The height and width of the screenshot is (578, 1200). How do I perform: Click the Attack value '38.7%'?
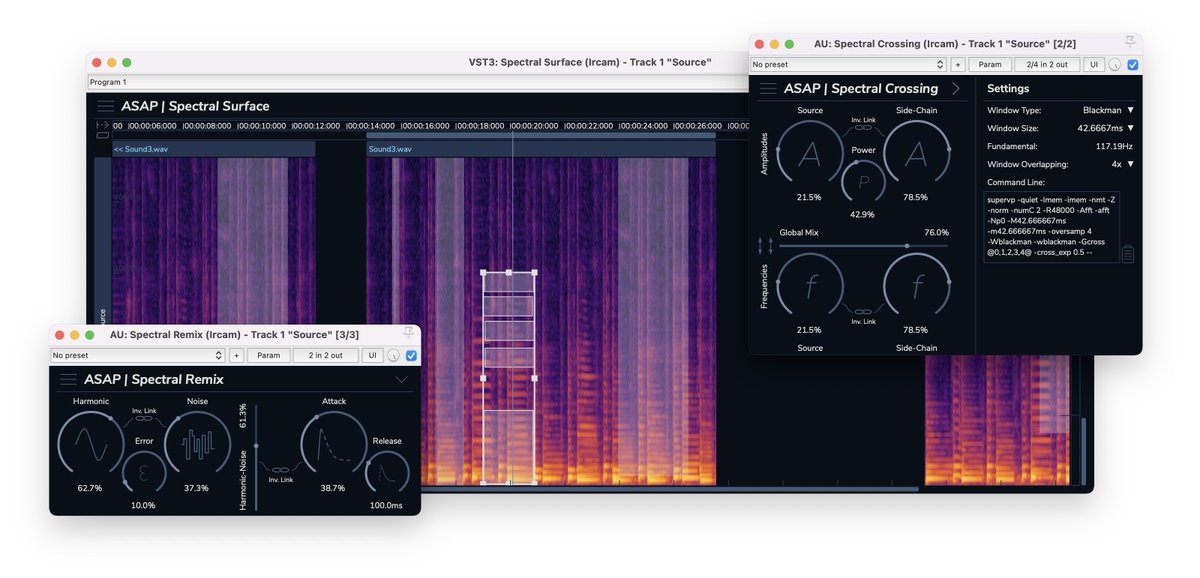click(x=333, y=488)
